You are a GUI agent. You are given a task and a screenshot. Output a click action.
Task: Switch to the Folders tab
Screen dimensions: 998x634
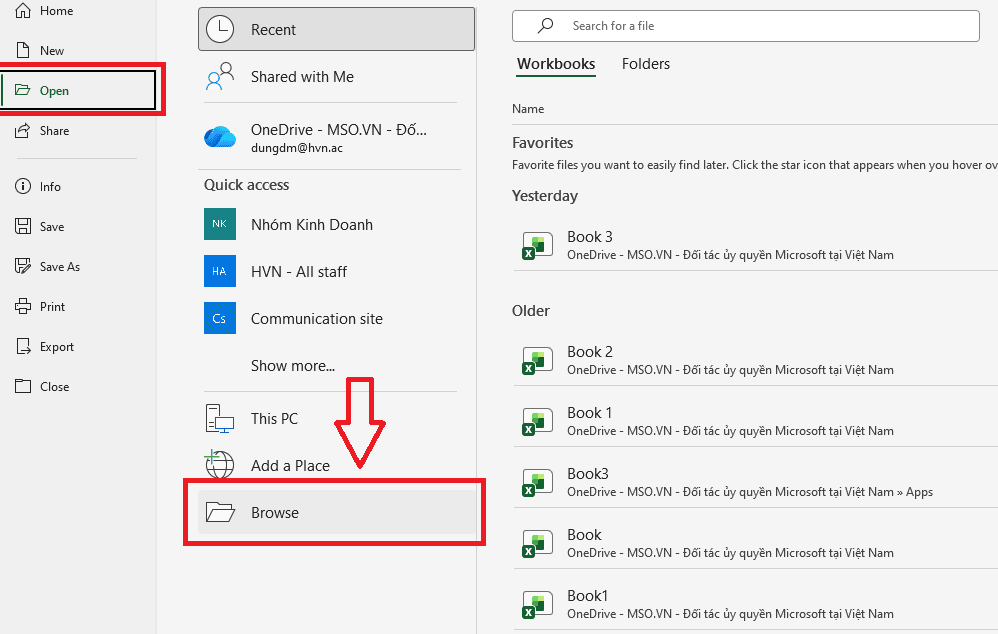645,64
